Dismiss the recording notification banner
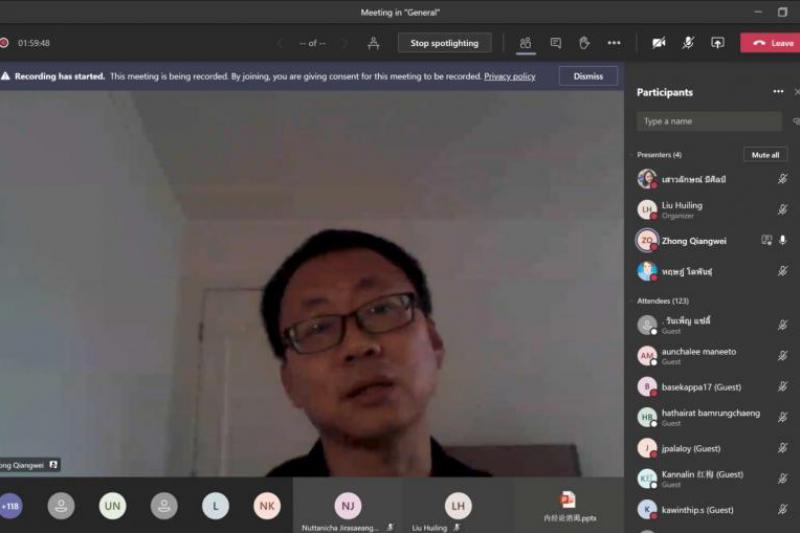Viewport: 800px width, 533px height. tap(588, 76)
